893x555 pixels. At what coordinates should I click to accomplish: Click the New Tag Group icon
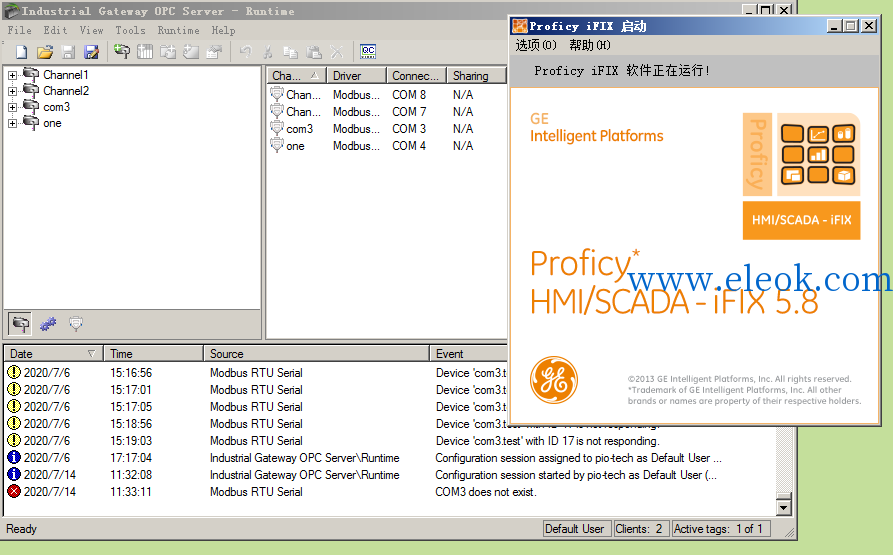(168, 52)
